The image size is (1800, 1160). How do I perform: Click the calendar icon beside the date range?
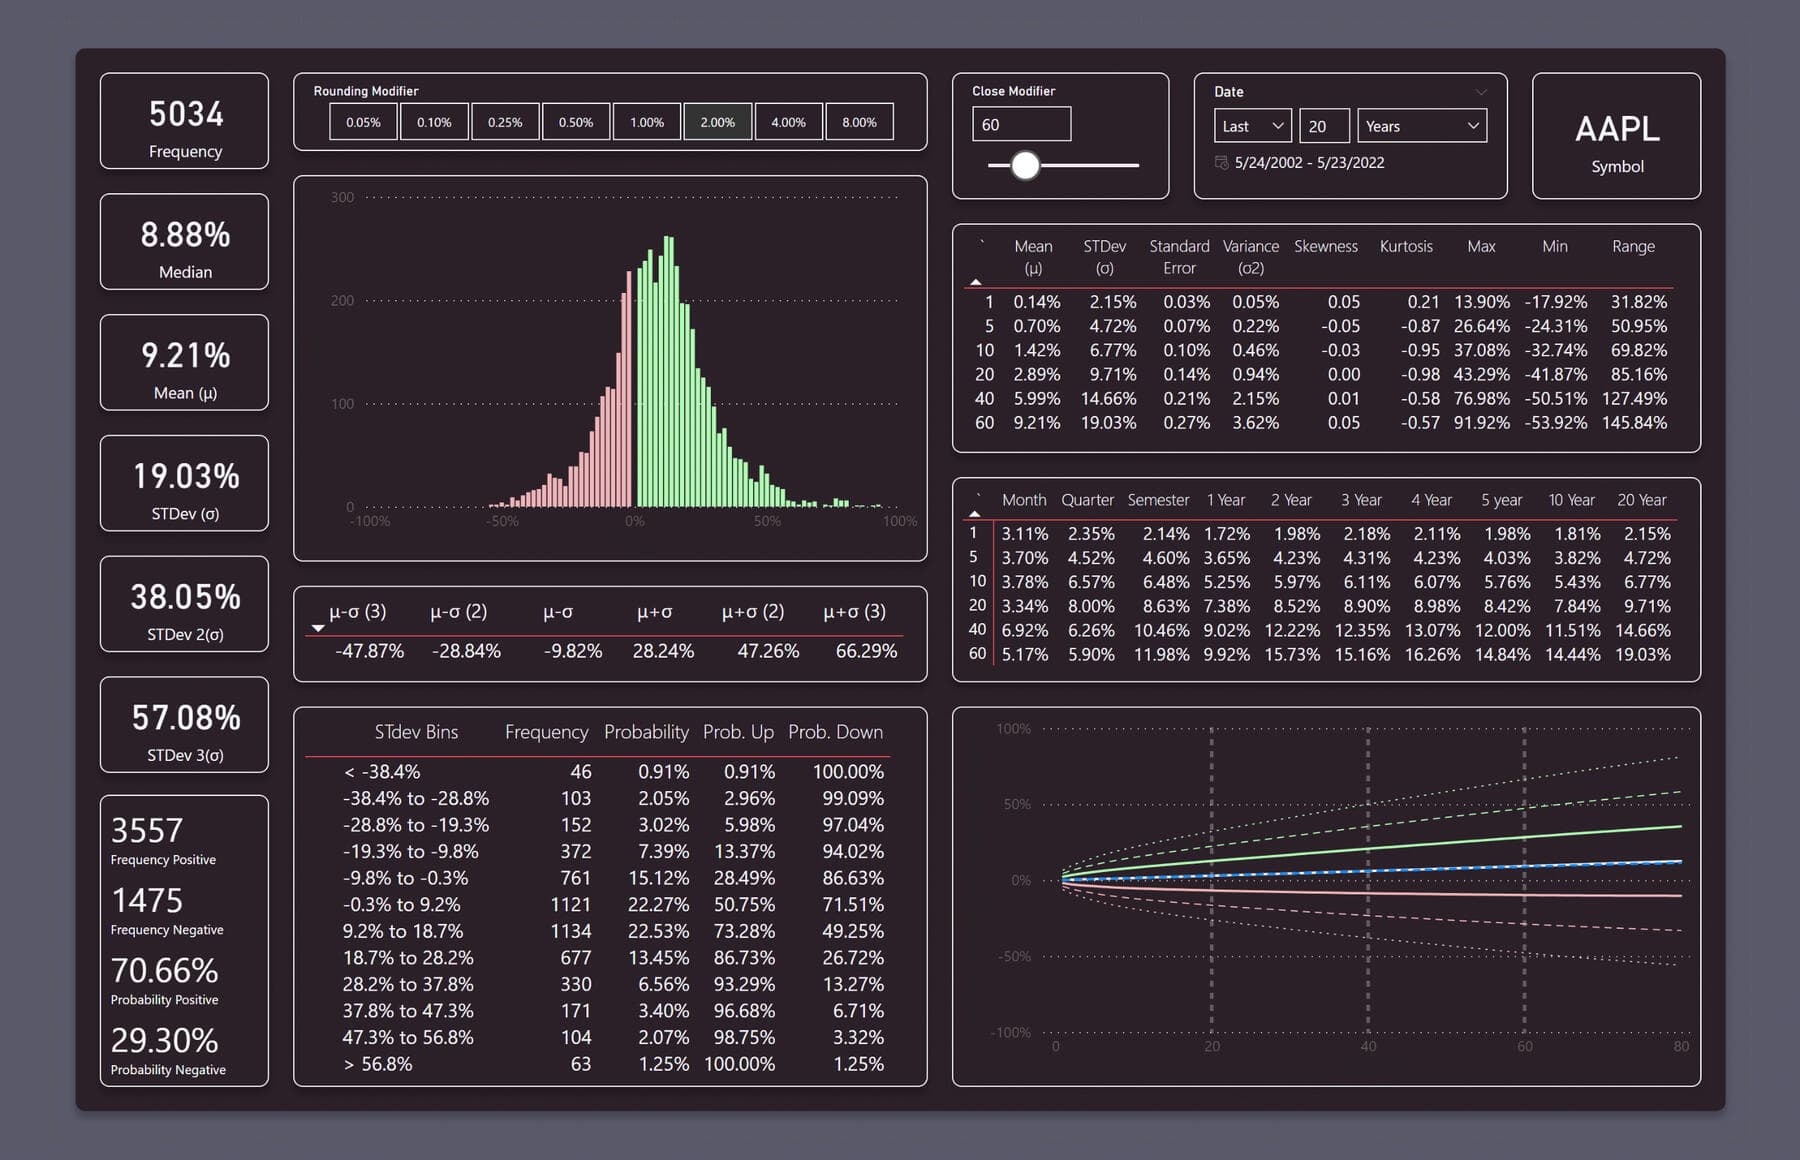1222,162
